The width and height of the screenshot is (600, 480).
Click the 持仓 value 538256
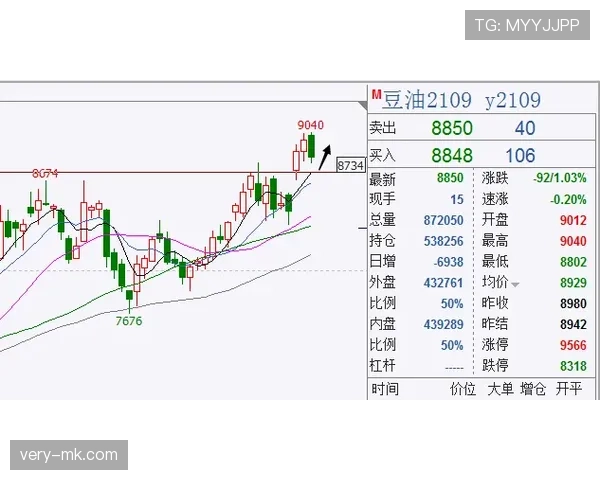pyautogui.click(x=443, y=241)
